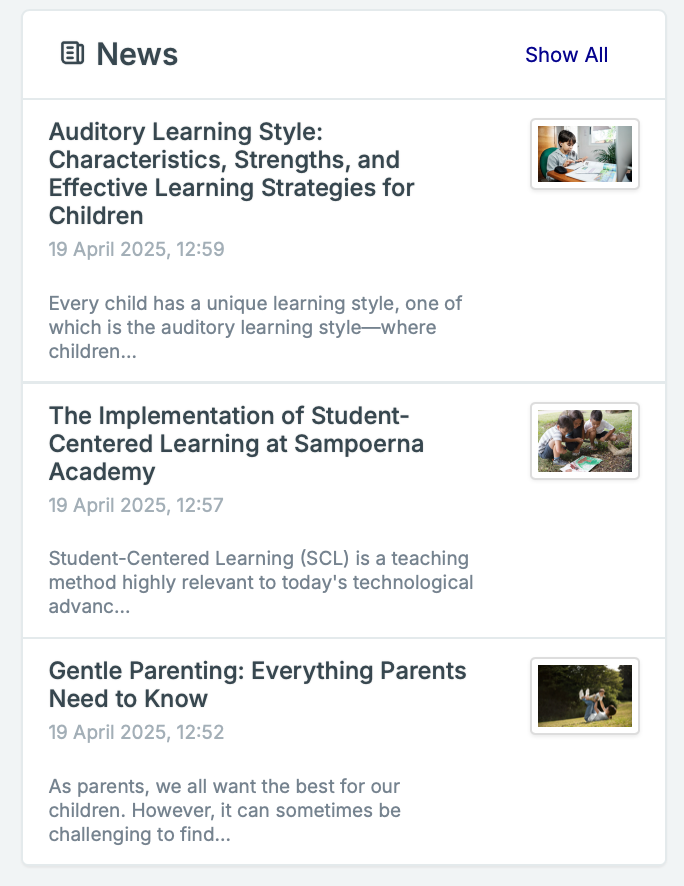
Task: Click the word 'Children' ending the first headline
Action: click(96, 216)
